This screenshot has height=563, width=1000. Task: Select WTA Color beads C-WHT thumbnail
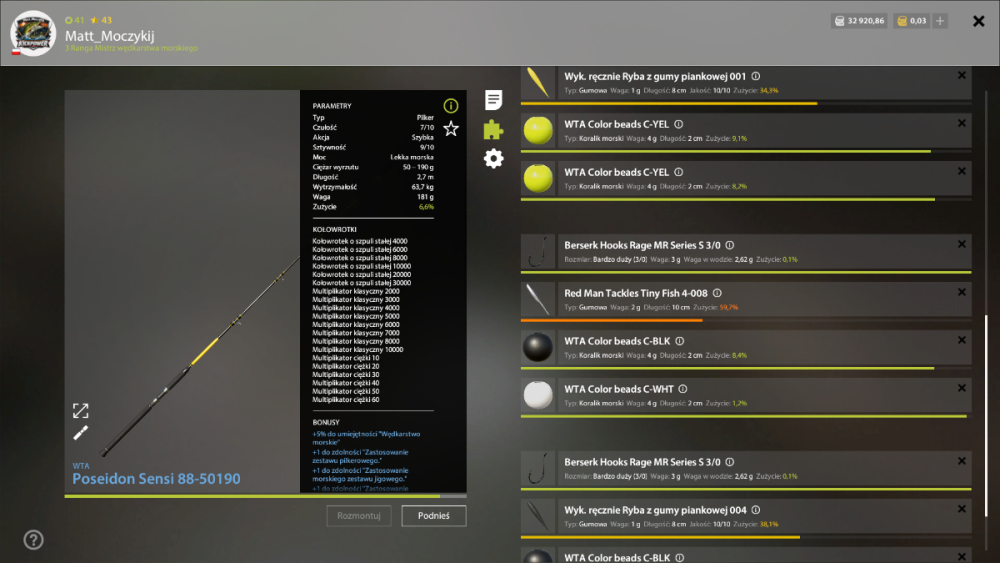pyautogui.click(x=538, y=395)
